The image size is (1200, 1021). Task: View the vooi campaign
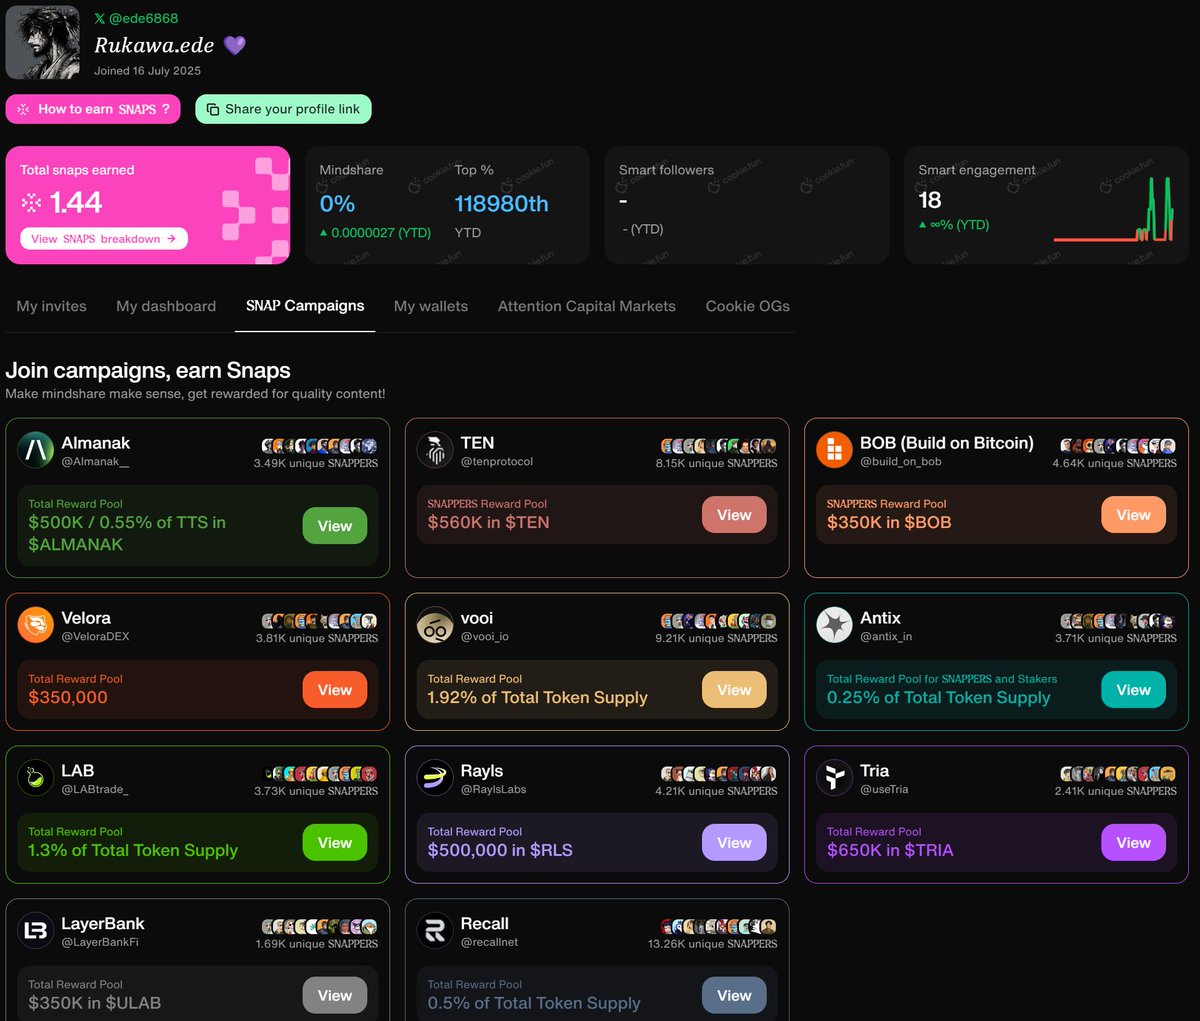734,690
